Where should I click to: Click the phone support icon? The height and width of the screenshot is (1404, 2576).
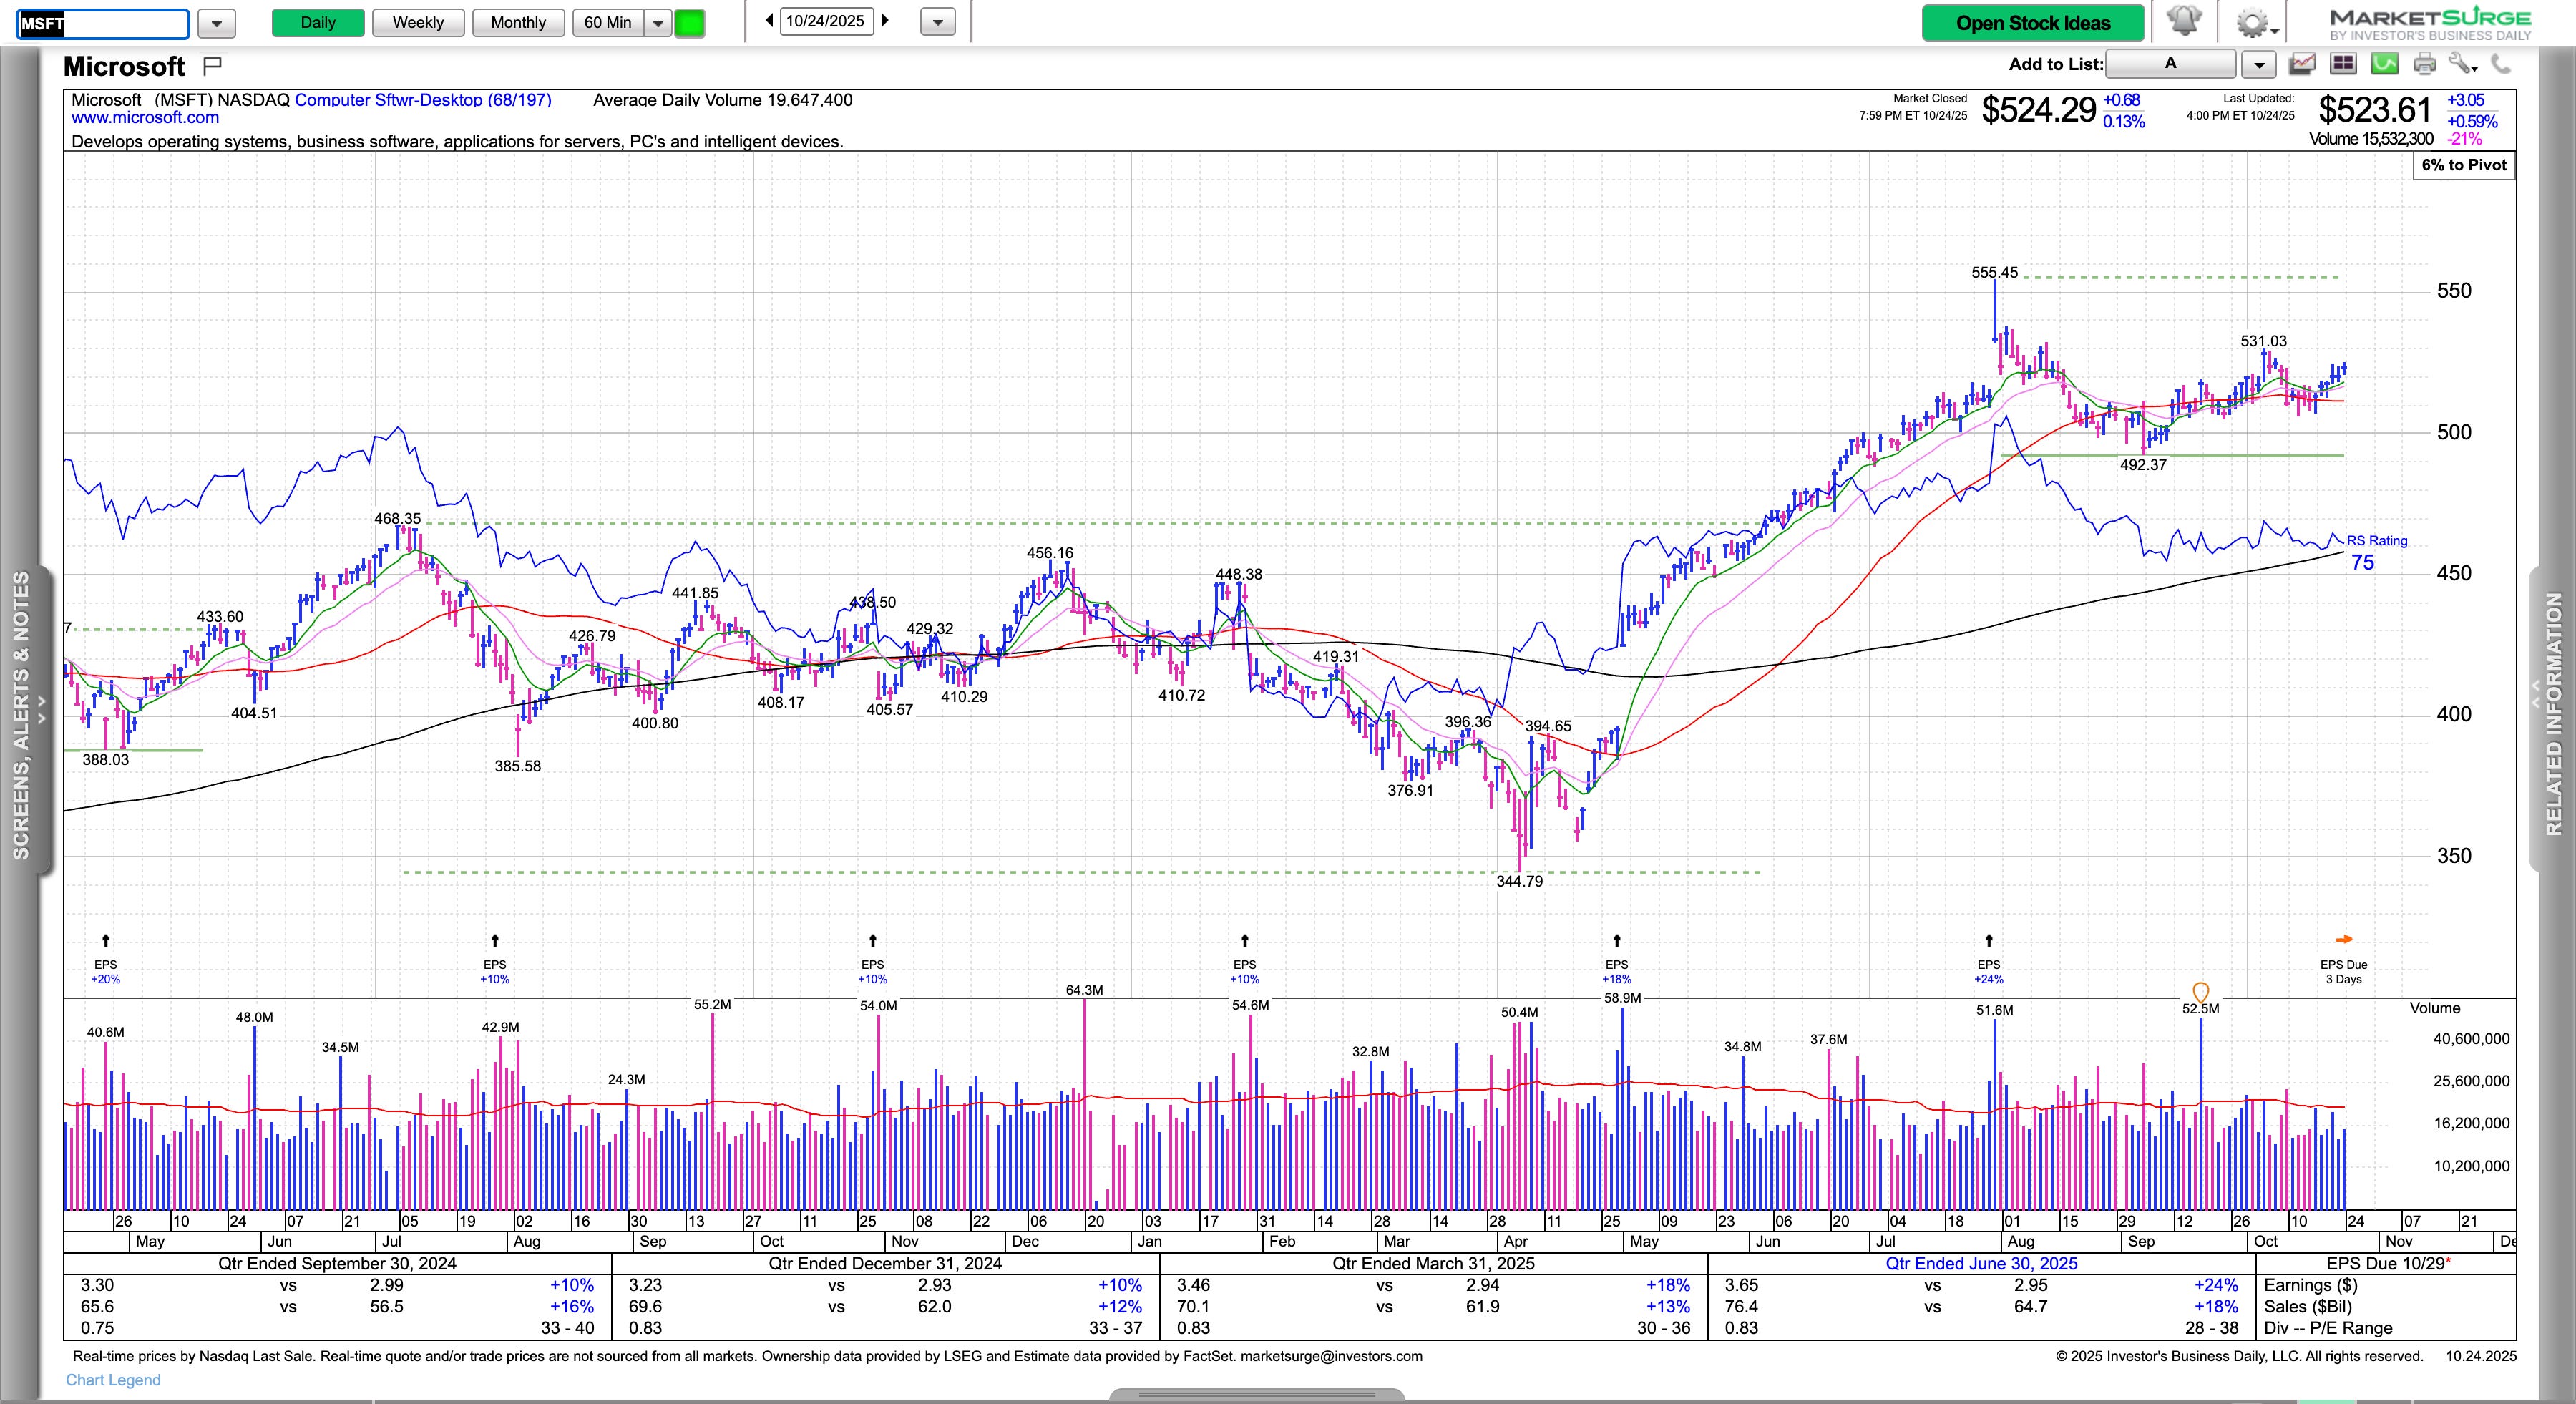[x=2501, y=64]
